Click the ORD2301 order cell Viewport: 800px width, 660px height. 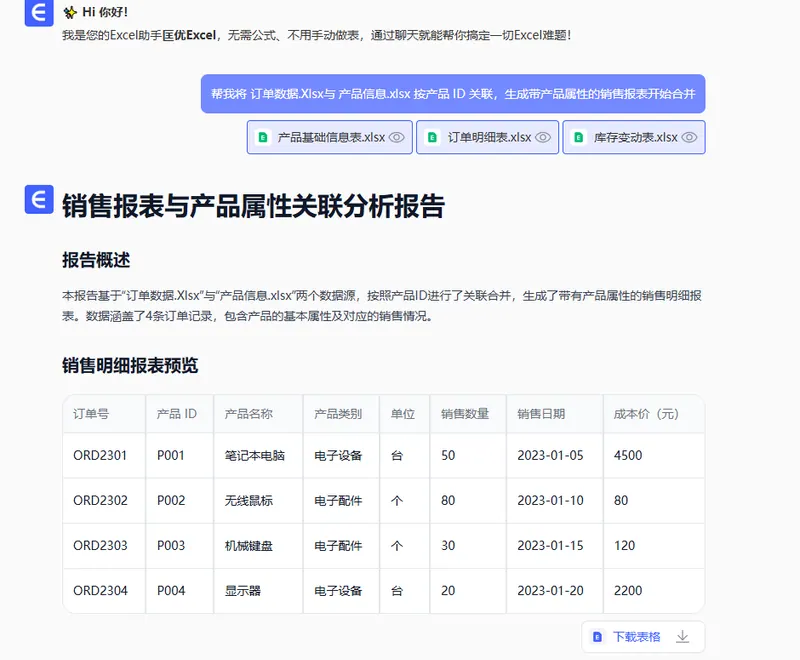[x=100, y=456]
